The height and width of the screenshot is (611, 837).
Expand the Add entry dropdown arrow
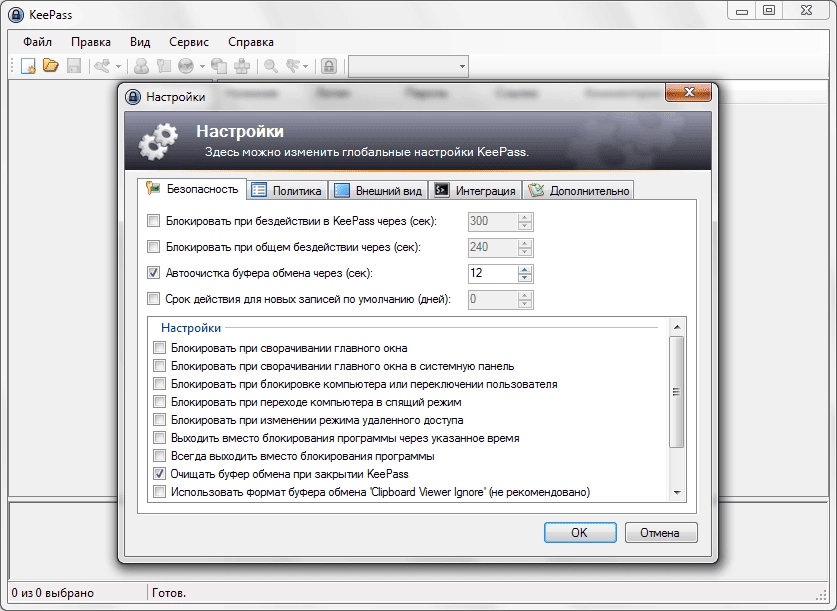119,67
